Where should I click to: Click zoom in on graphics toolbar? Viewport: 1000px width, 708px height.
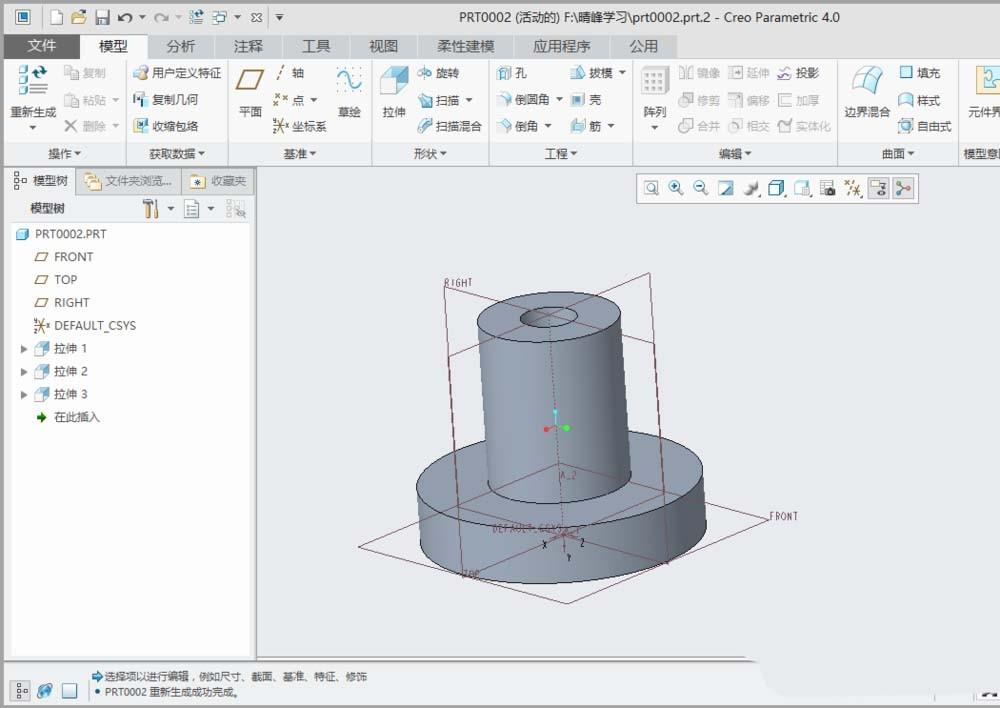coord(676,188)
